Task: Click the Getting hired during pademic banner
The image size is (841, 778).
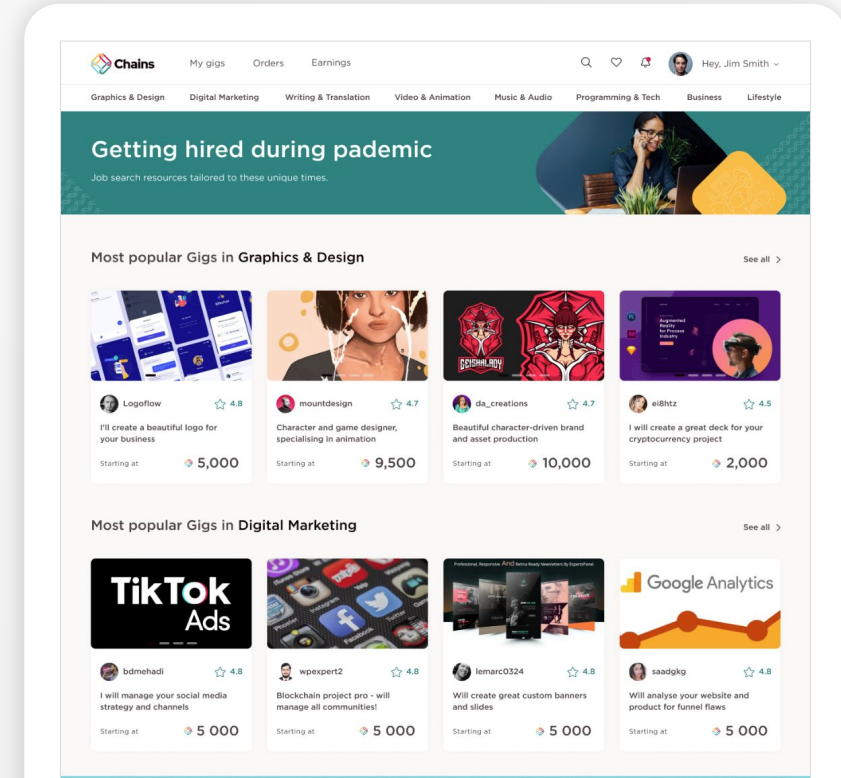Action: click(x=435, y=163)
